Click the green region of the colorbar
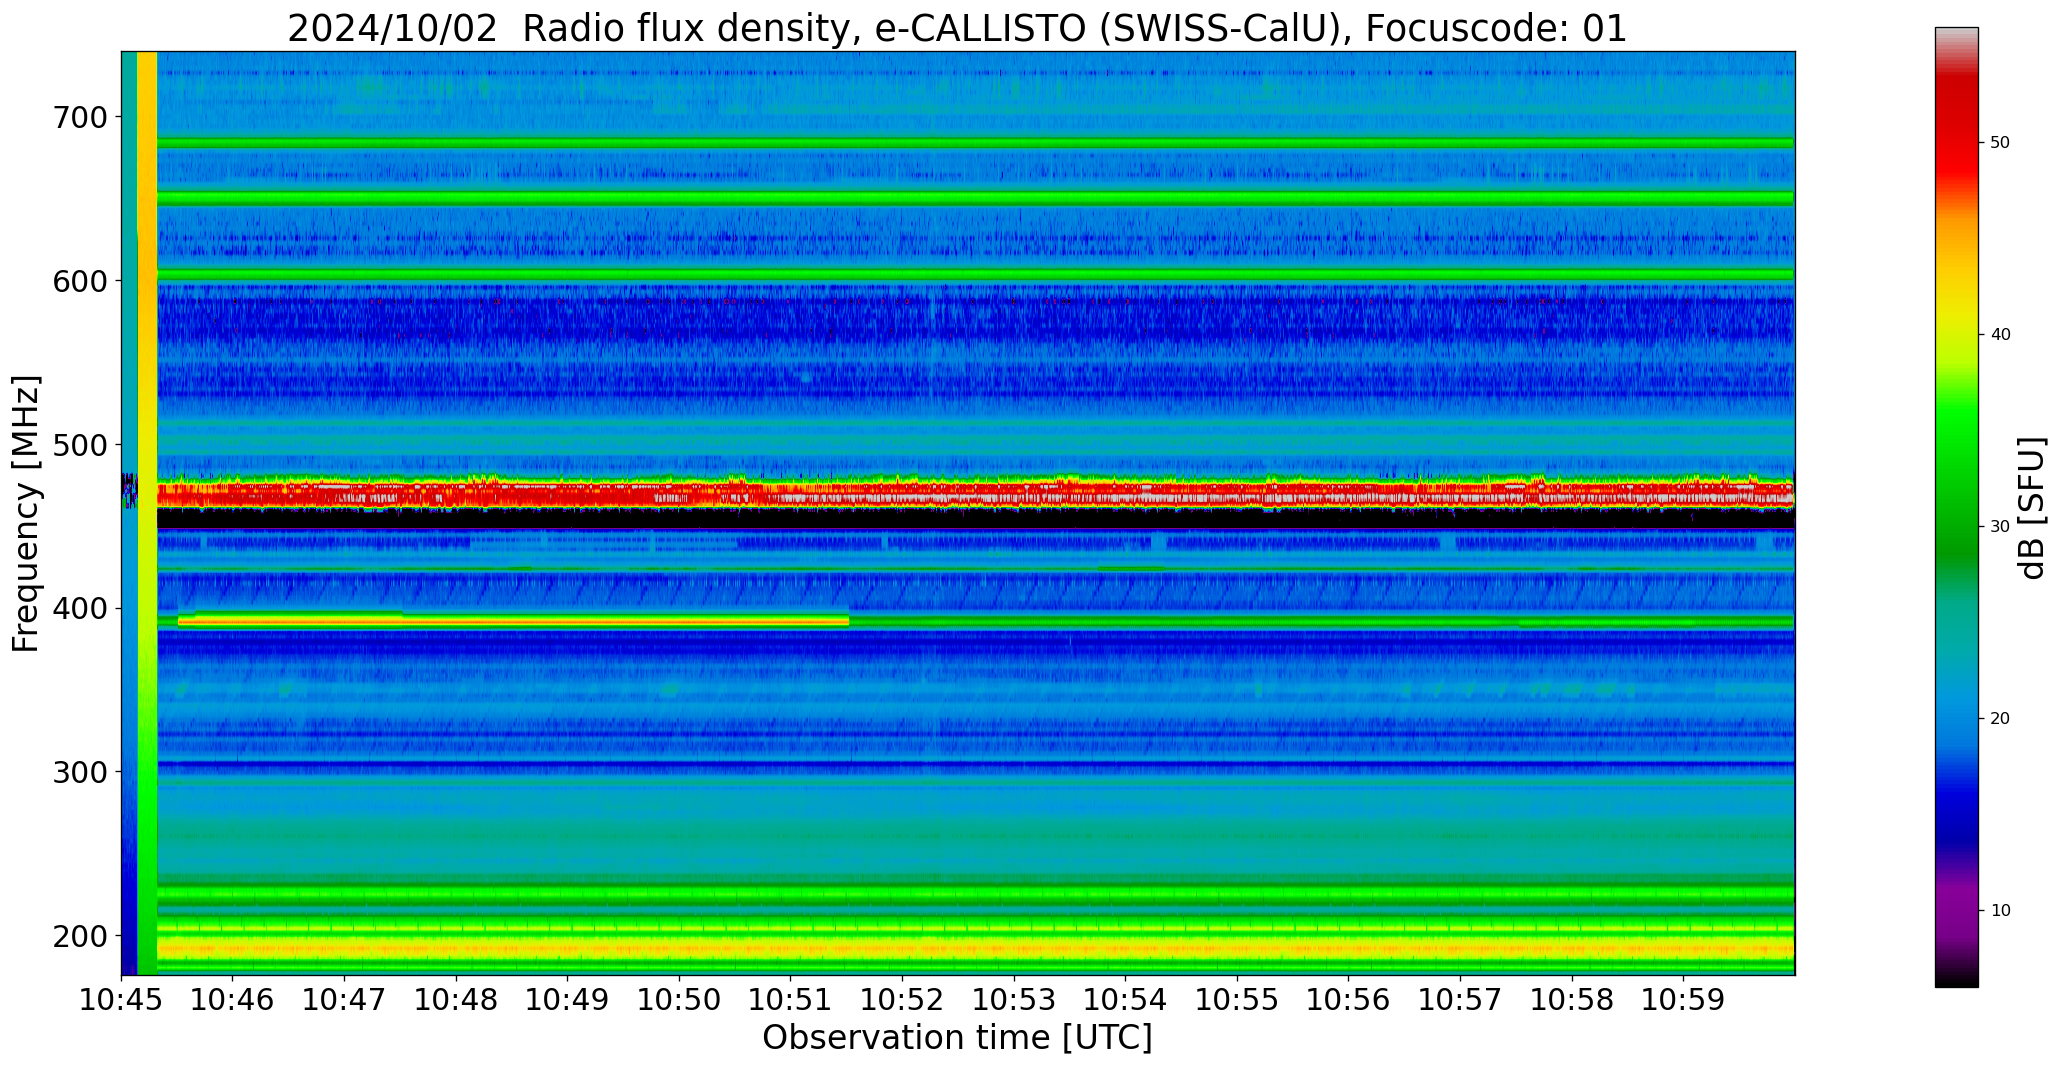This screenshot has width=2062, height=1067. pos(1956,480)
